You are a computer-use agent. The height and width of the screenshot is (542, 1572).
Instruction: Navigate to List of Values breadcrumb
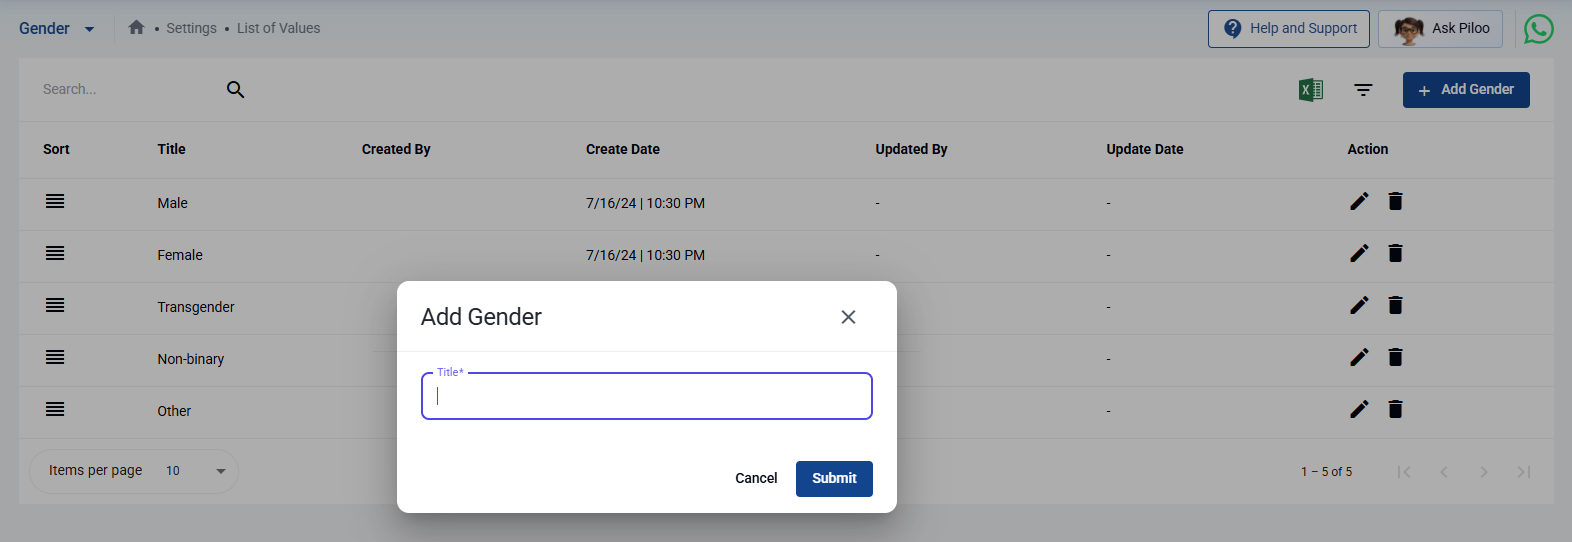point(278,28)
